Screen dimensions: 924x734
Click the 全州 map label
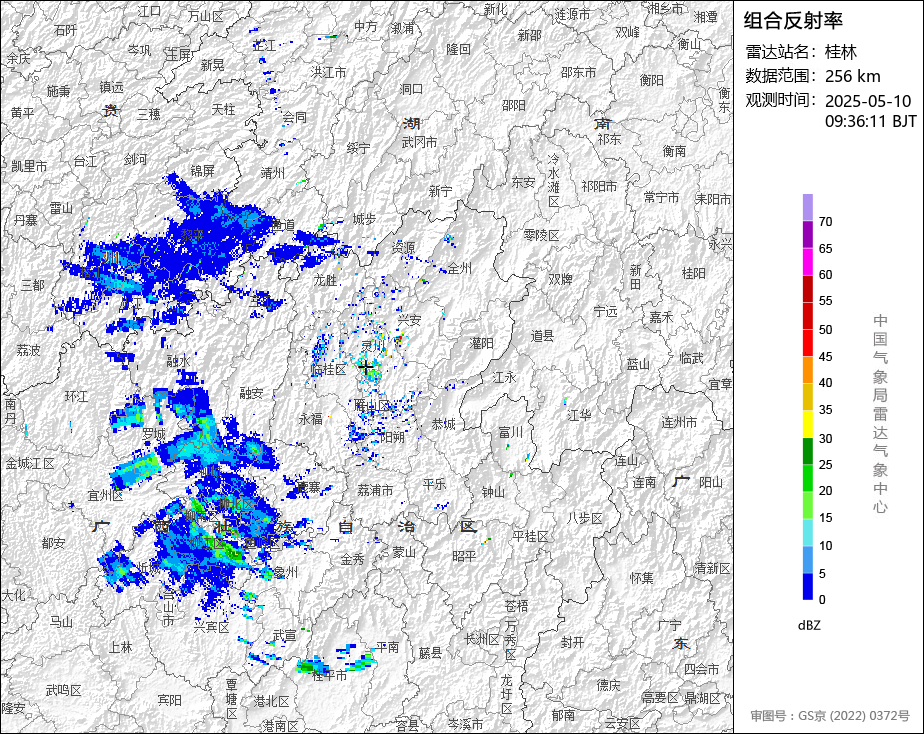(x=460, y=269)
